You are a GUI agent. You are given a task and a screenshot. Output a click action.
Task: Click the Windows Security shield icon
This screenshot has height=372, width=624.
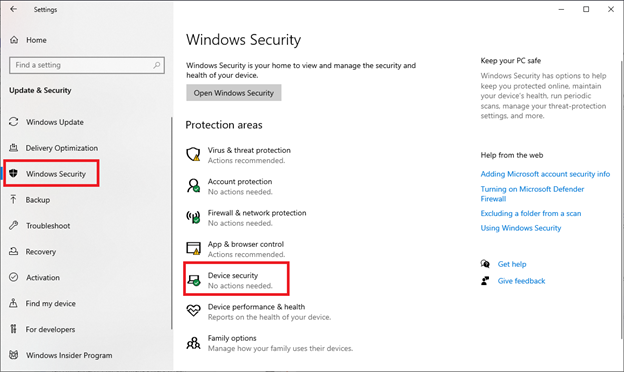point(14,173)
